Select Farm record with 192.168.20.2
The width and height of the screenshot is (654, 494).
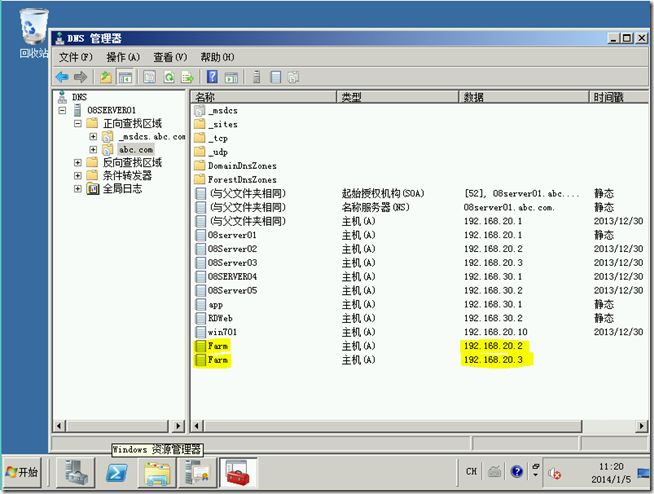pyautogui.click(x=419, y=346)
